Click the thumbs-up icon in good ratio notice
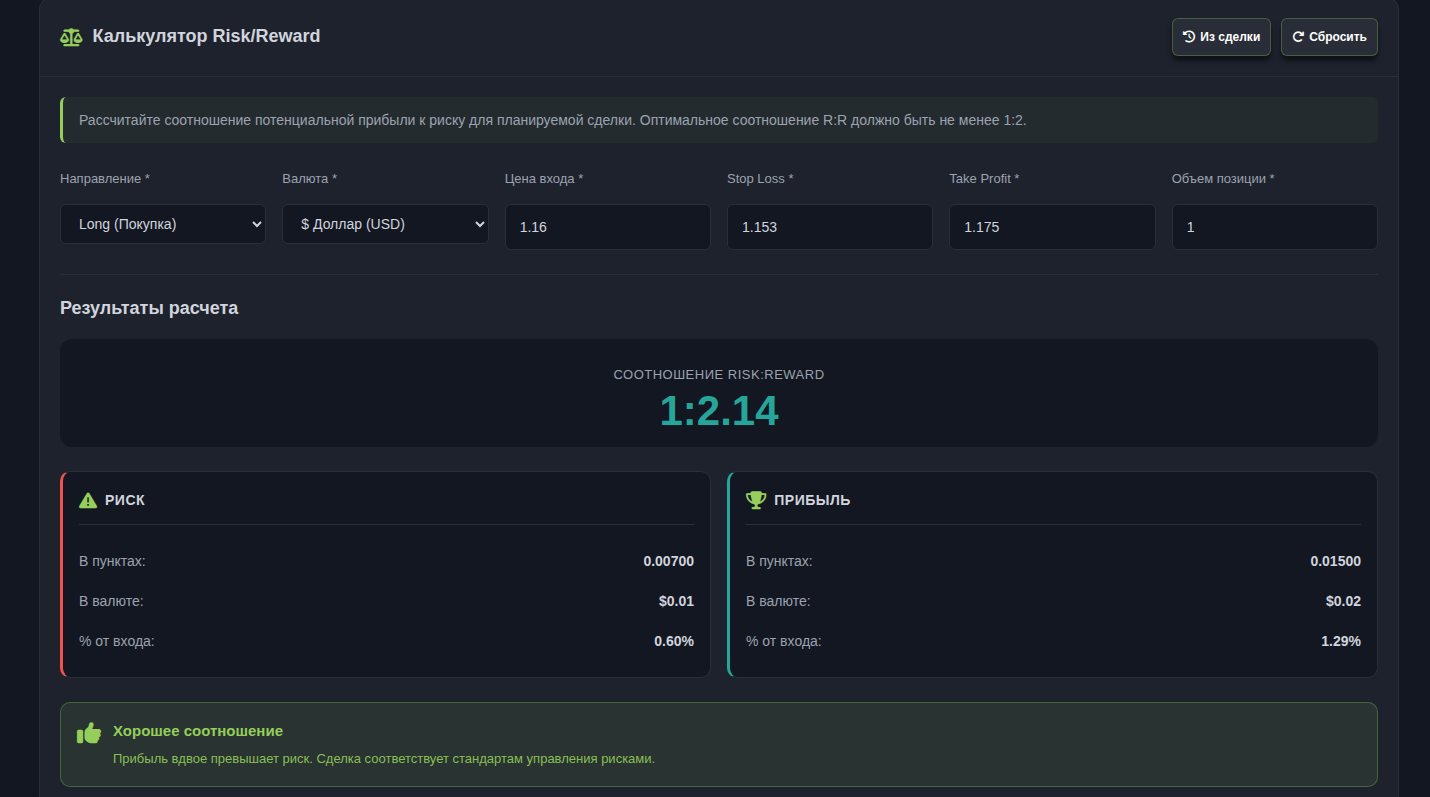The height and width of the screenshot is (797, 1430). tap(90, 733)
